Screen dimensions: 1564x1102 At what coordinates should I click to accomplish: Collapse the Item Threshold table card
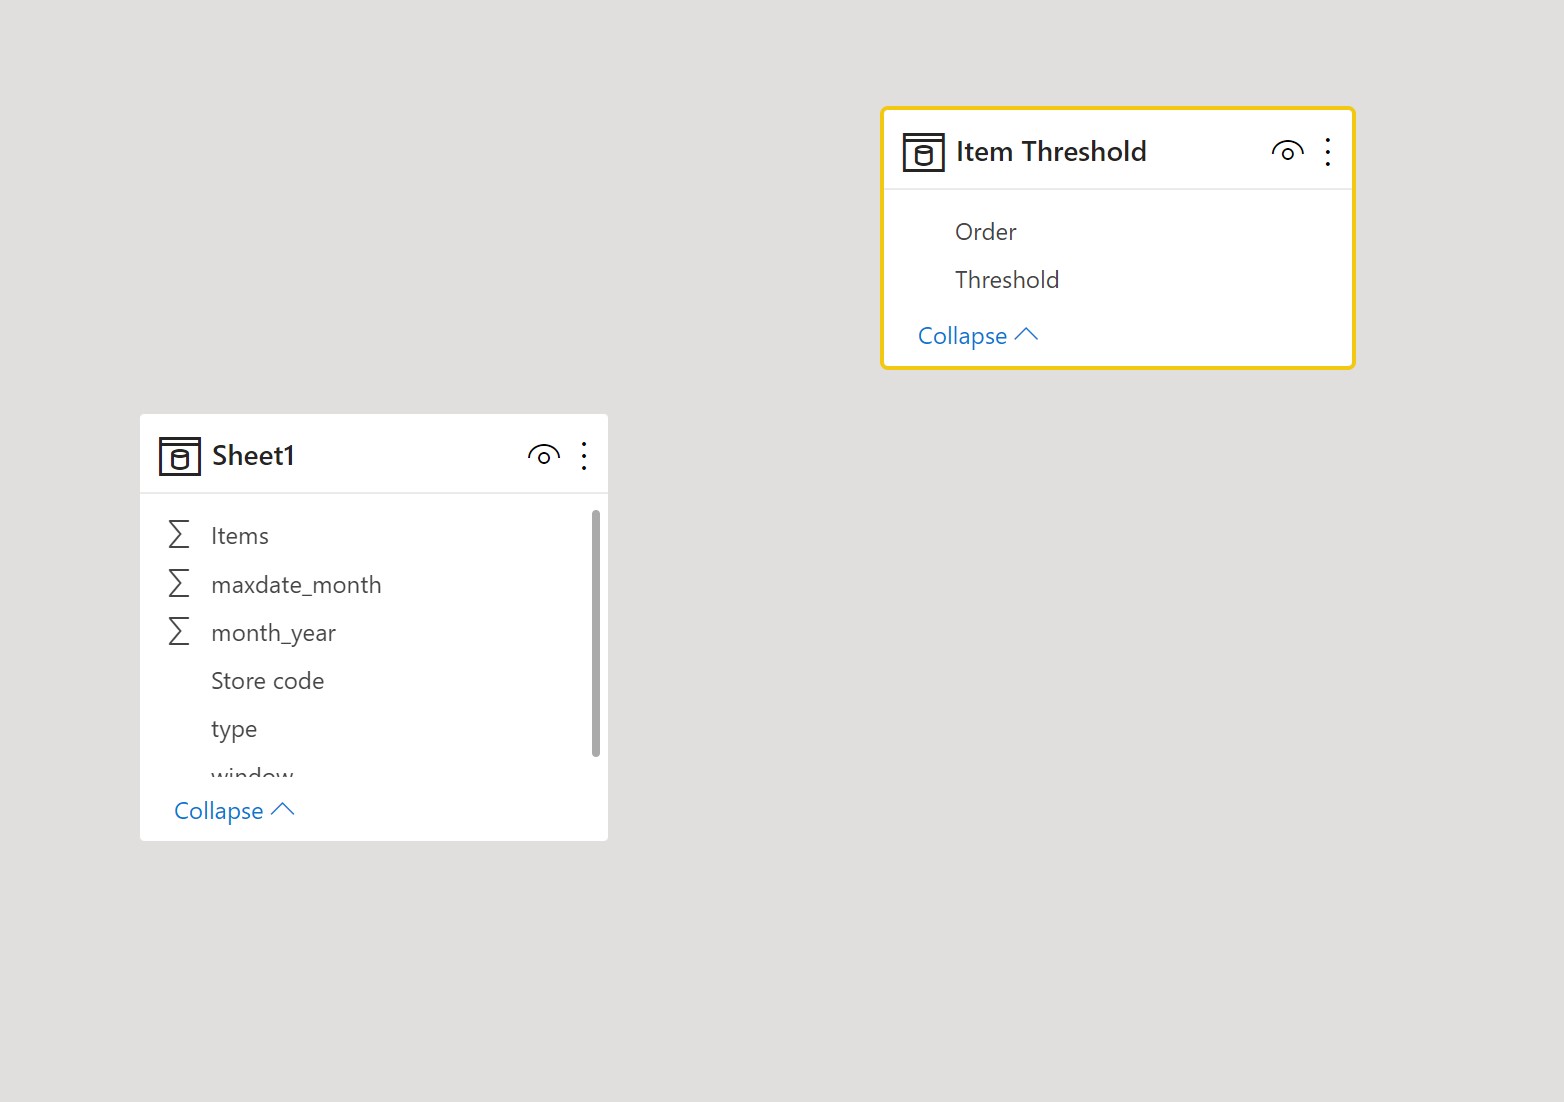(x=978, y=336)
